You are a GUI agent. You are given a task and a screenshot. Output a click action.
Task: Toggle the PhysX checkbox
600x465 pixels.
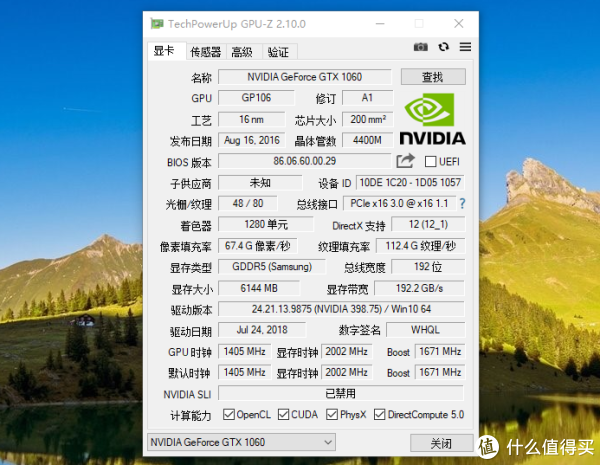tap(332, 414)
